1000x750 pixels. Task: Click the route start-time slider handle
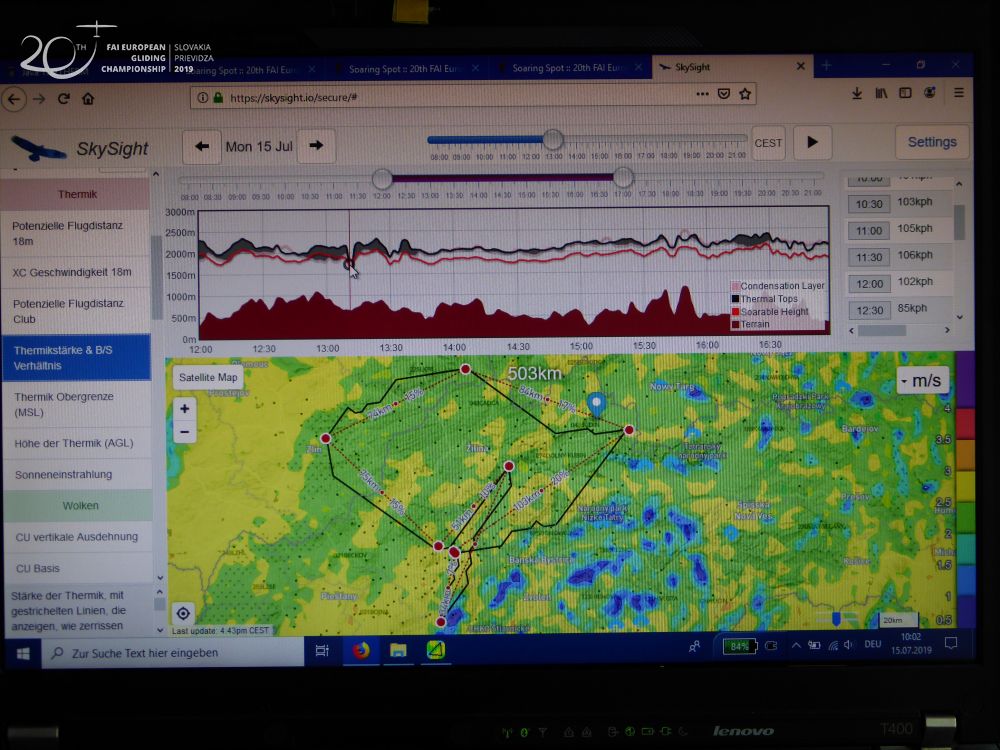click(x=382, y=179)
